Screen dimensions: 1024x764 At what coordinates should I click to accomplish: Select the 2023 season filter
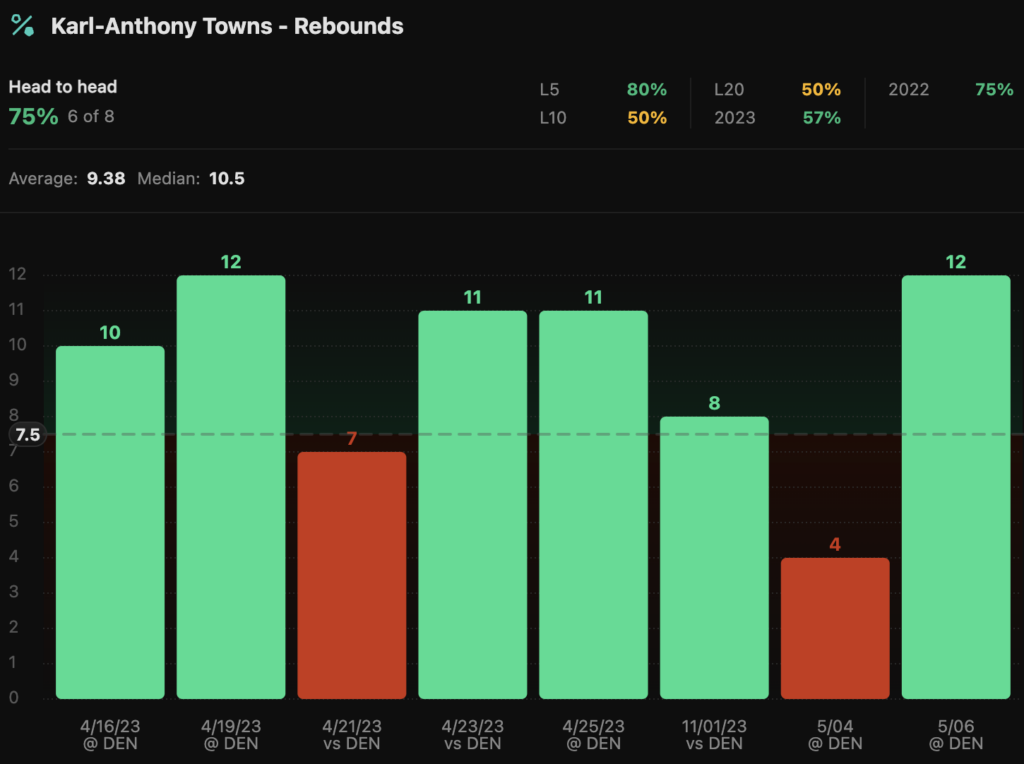tap(735, 118)
